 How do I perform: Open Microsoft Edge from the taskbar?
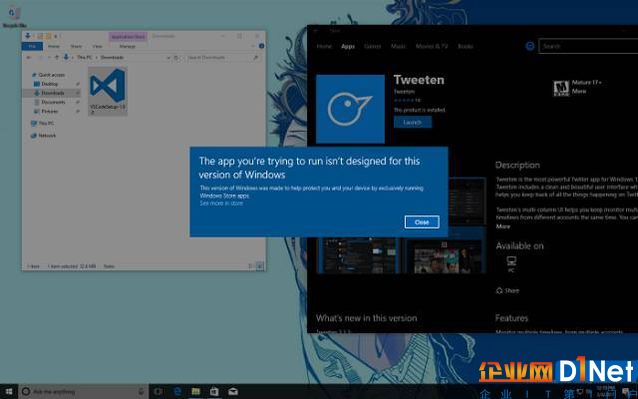(x=177, y=392)
